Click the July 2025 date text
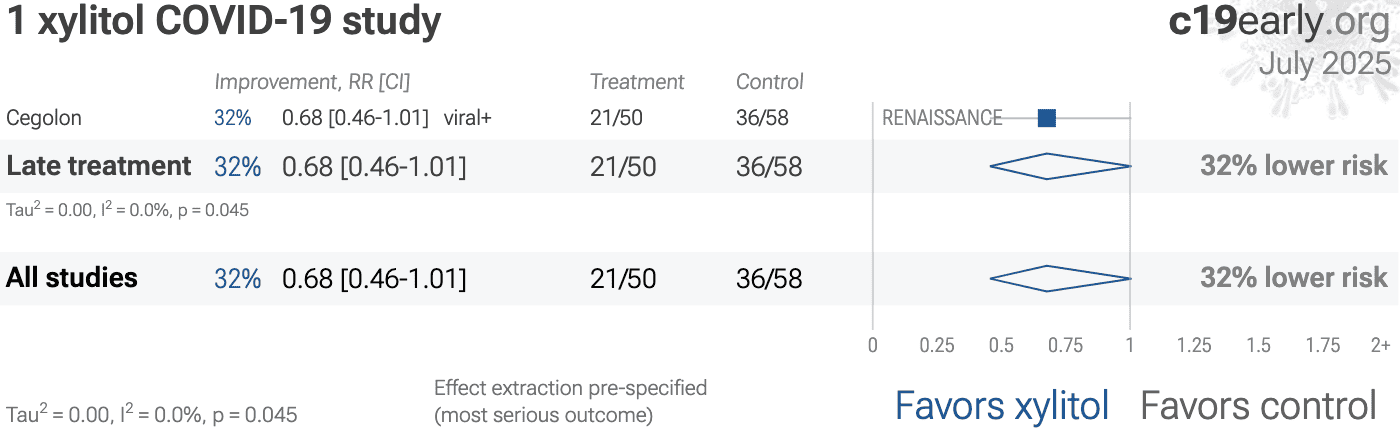 pyautogui.click(x=1324, y=63)
